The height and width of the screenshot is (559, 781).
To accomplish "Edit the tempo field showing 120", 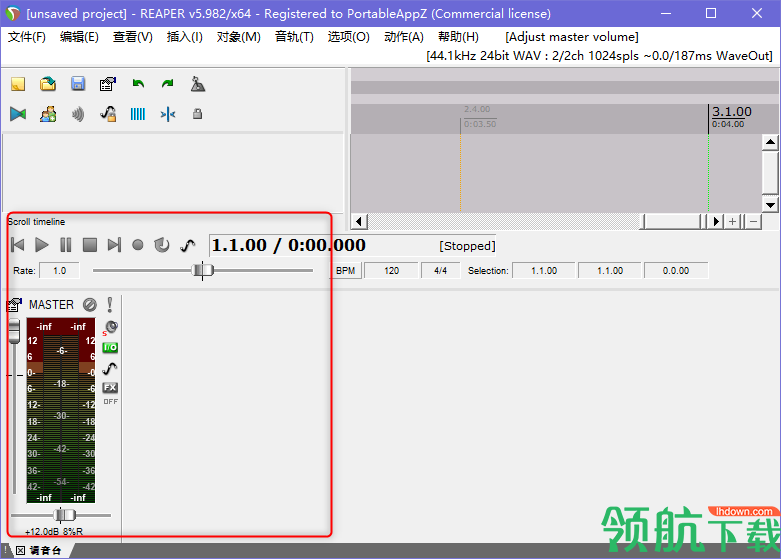I will point(391,271).
